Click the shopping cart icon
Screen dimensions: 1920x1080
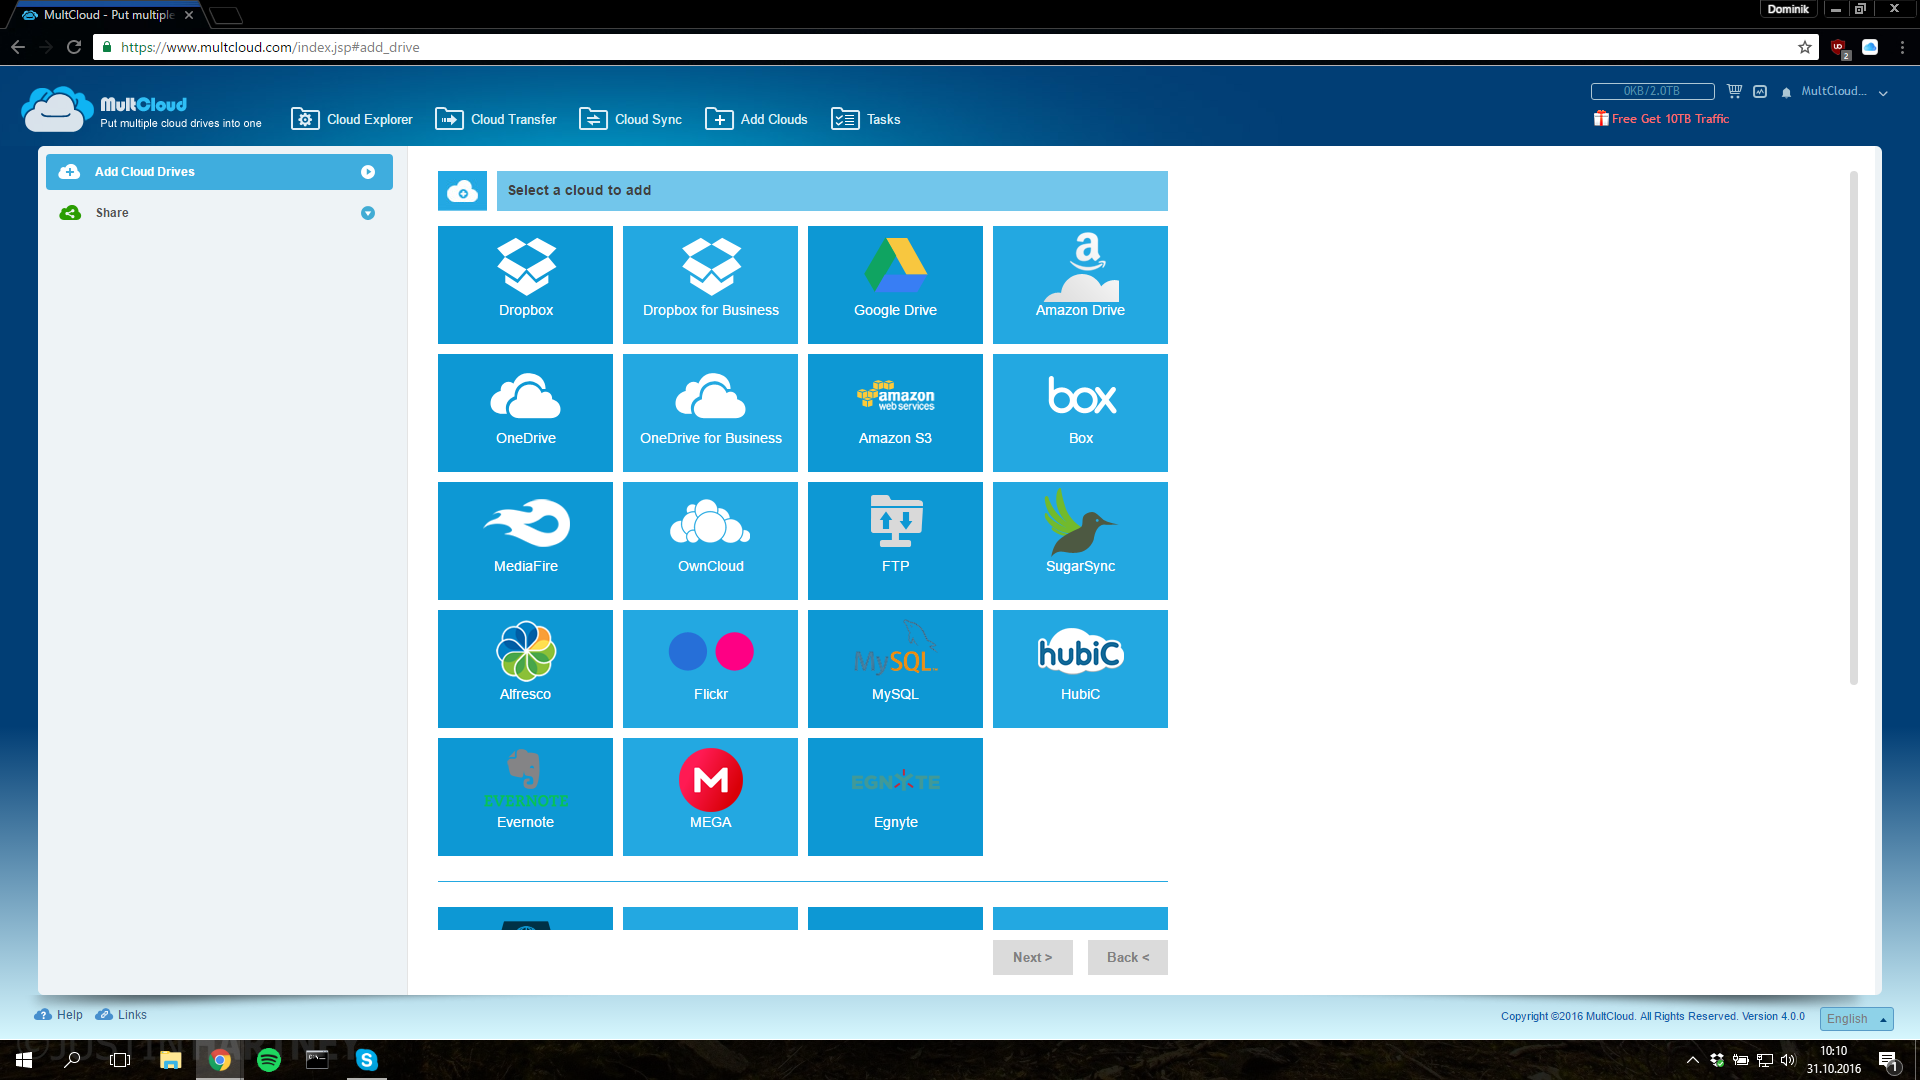point(1734,91)
